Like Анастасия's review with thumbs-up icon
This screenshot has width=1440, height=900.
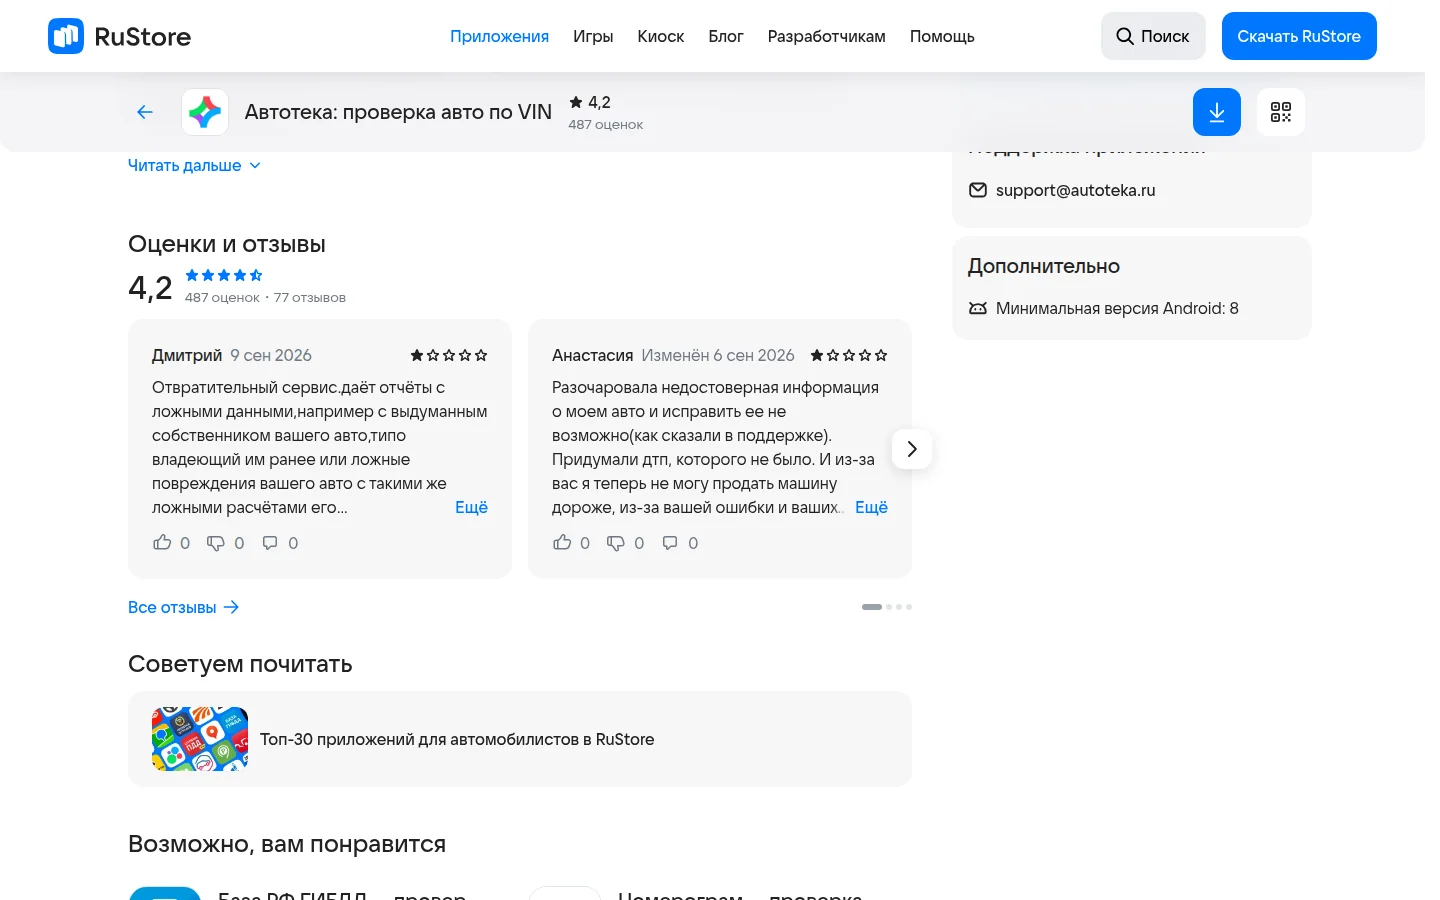[x=562, y=542]
